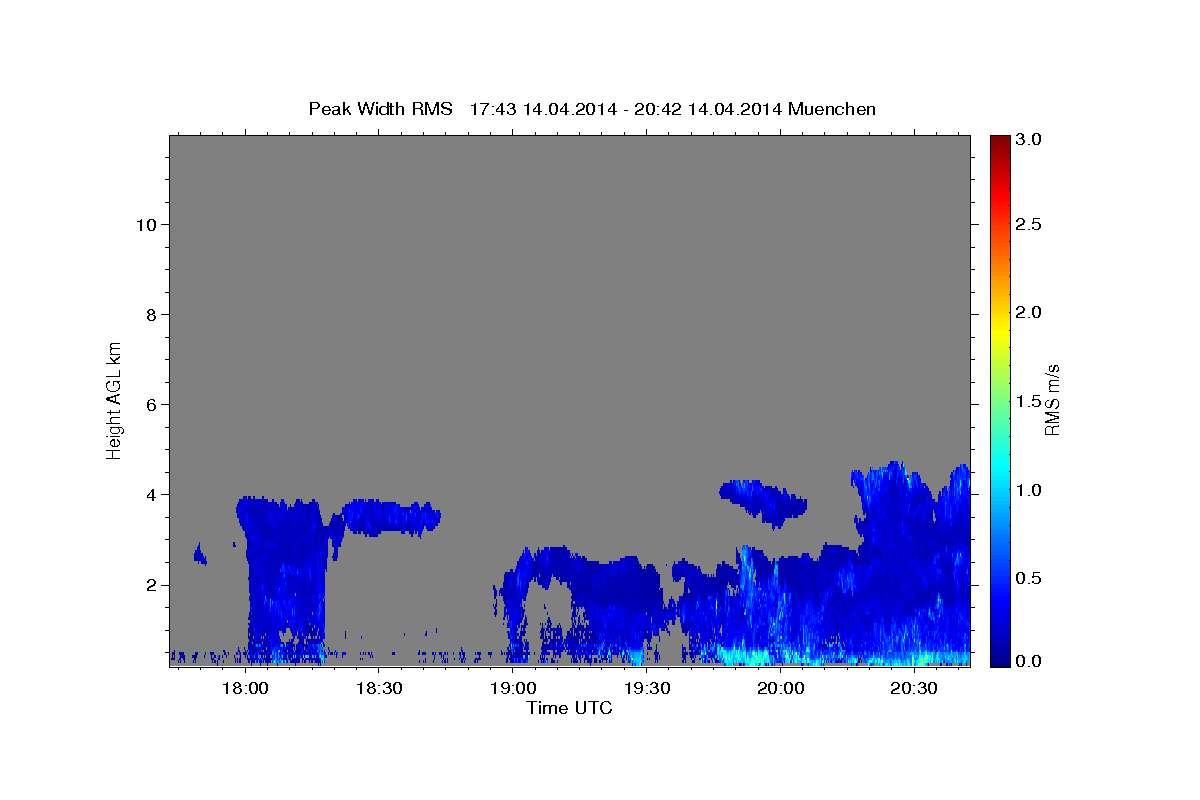This screenshot has width=1200, height=800.
Task: Click the 19:00 time tick label
Action: pyautogui.click(x=512, y=688)
